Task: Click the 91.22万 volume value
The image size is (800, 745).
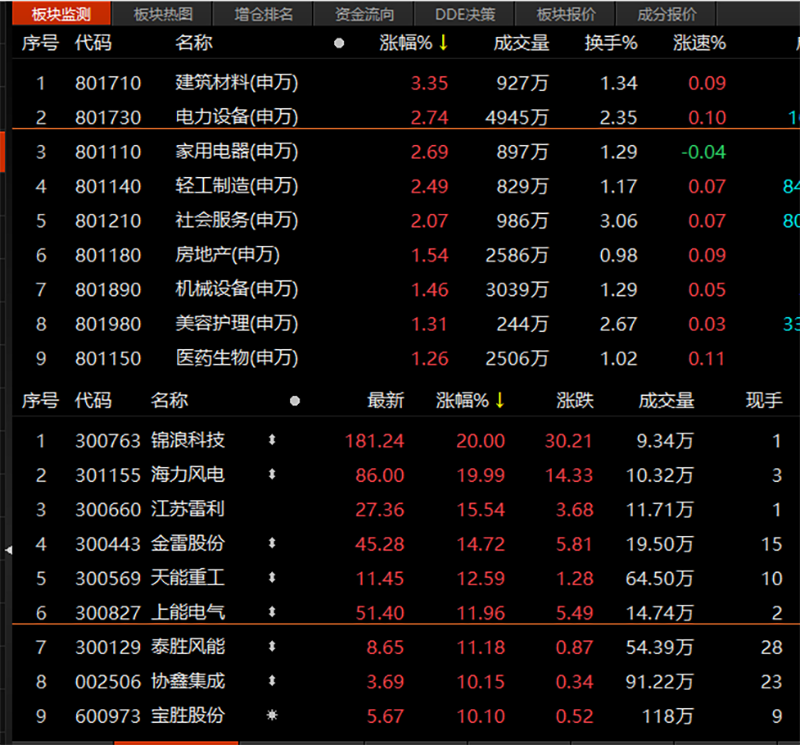Action: 660,682
